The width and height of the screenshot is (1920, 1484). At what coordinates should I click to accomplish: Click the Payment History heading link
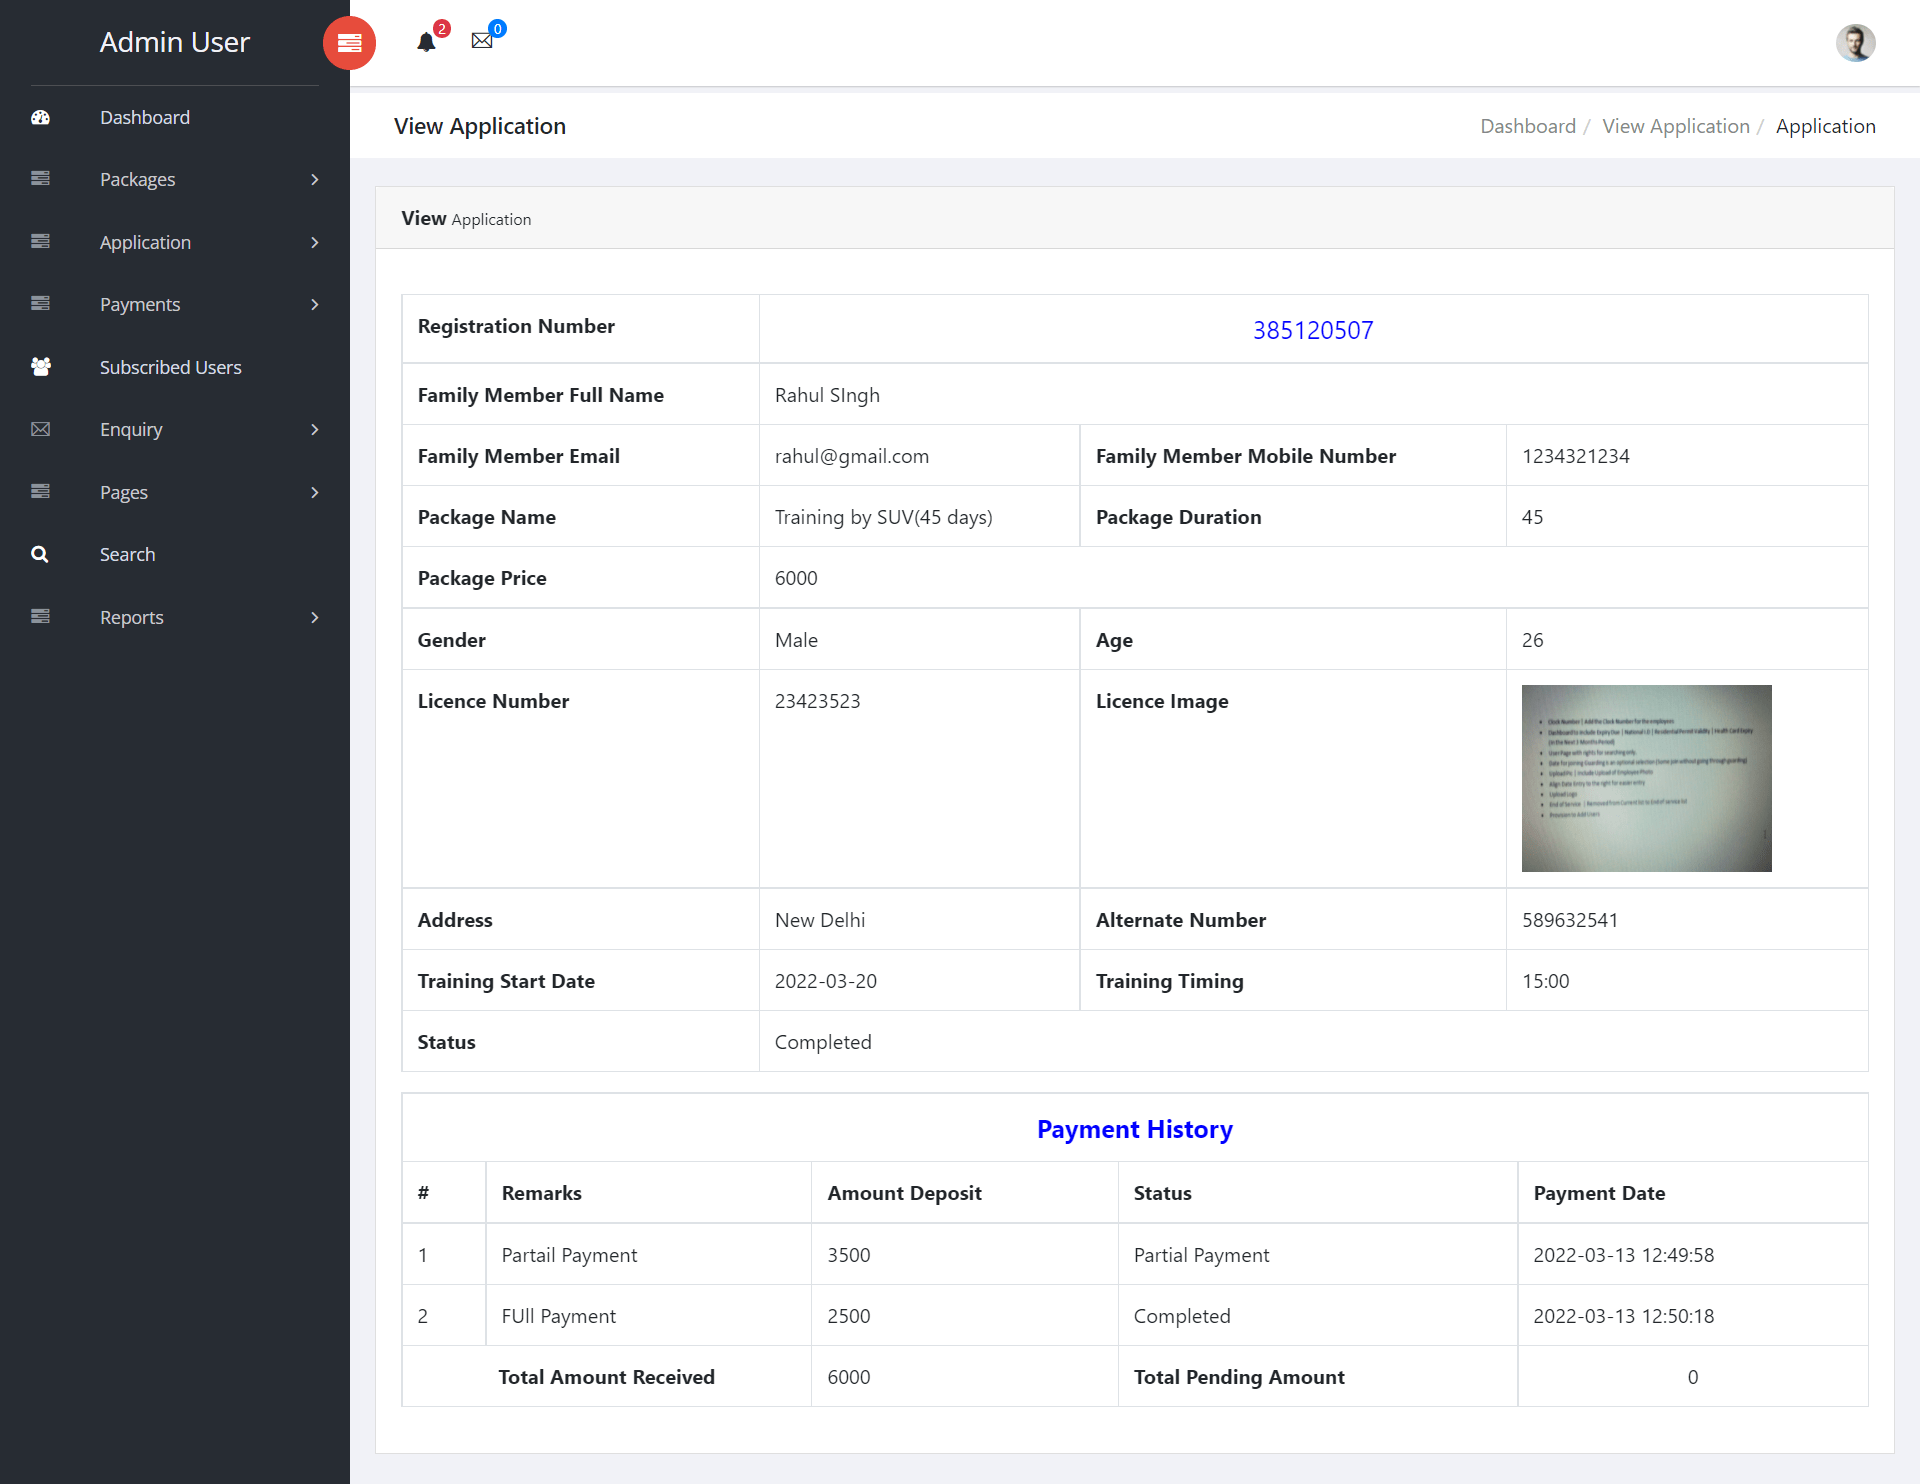(x=1134, y=1128)
